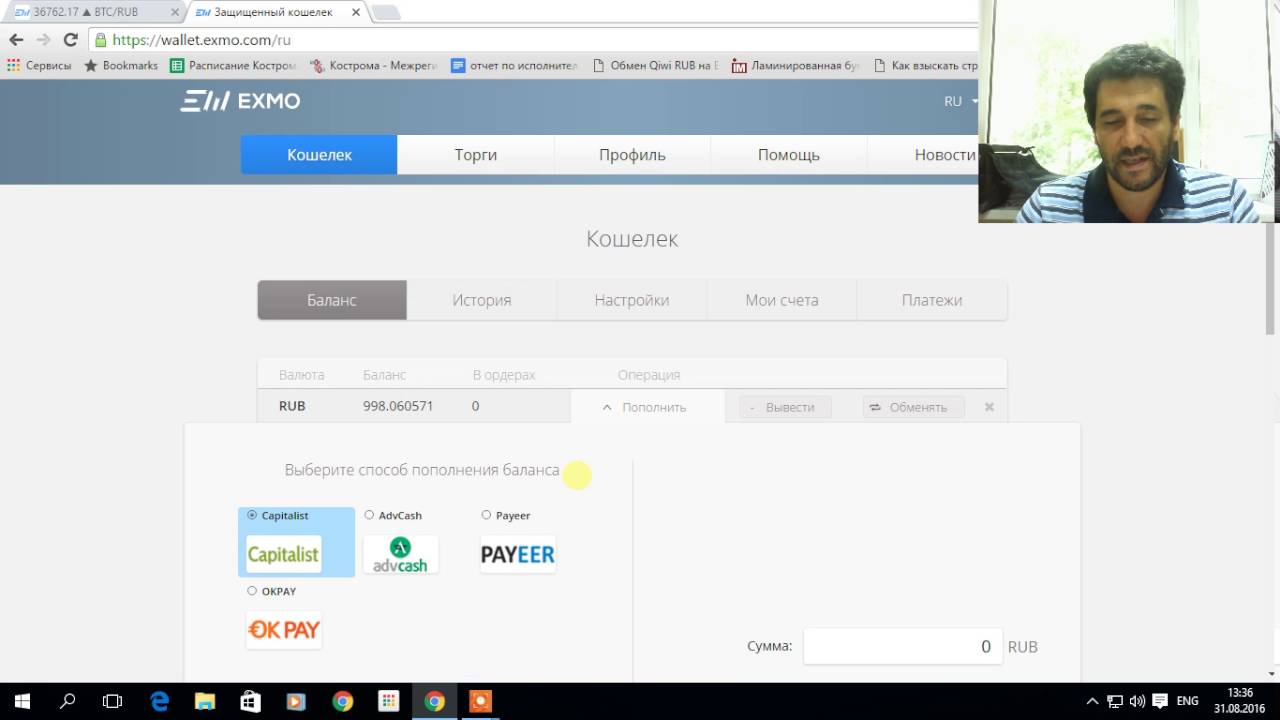Open отчет по исполнител bookmark

514,65
